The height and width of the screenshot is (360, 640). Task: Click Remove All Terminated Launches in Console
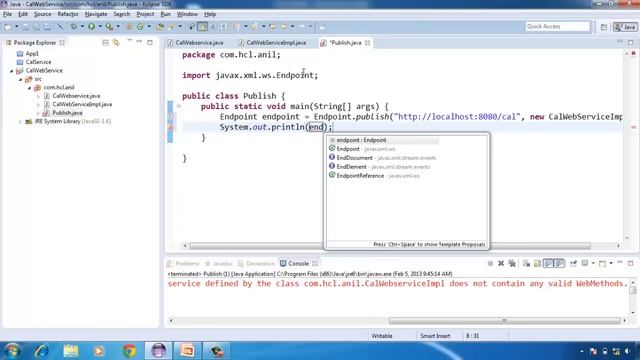512,263
